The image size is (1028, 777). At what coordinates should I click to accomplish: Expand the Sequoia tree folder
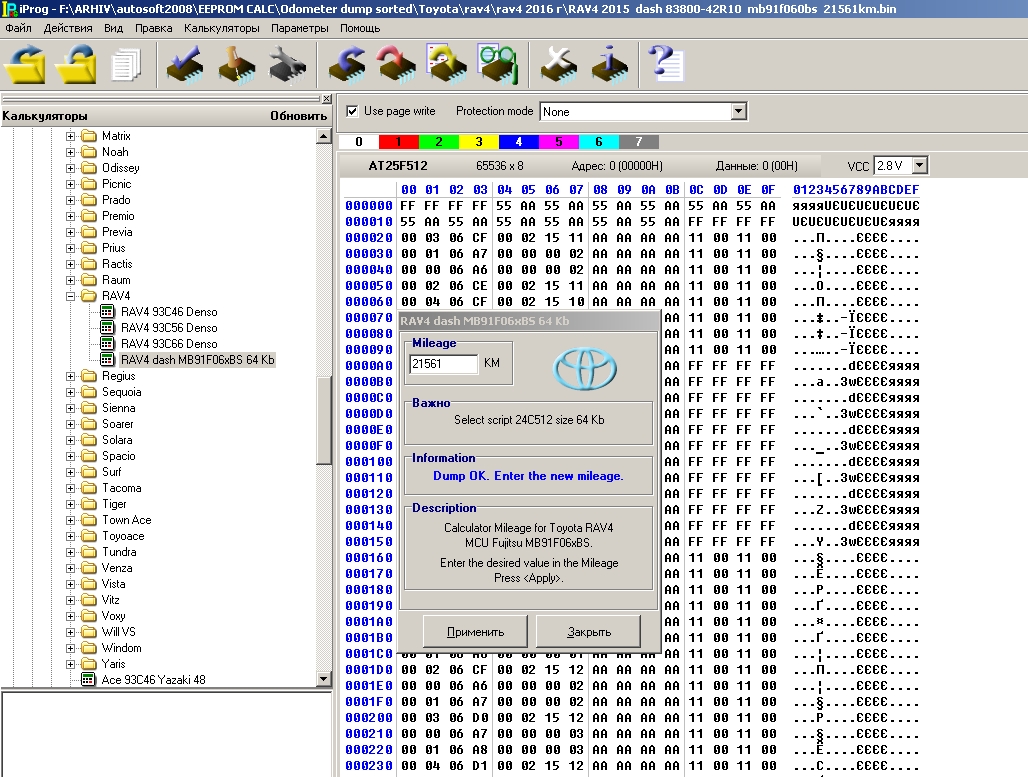tap(70, 392)
